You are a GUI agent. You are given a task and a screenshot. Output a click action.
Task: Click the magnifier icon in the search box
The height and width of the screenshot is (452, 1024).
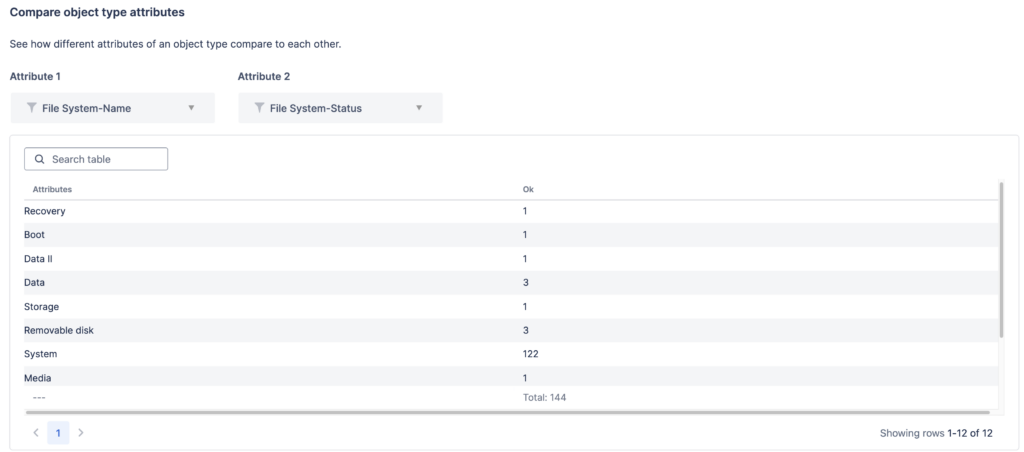coord(40,159)
